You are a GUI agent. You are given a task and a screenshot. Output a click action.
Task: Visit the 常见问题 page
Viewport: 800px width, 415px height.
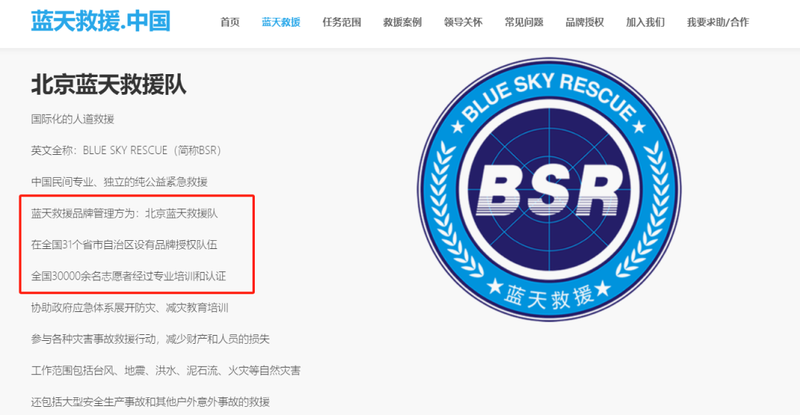[x=523, y=22]
